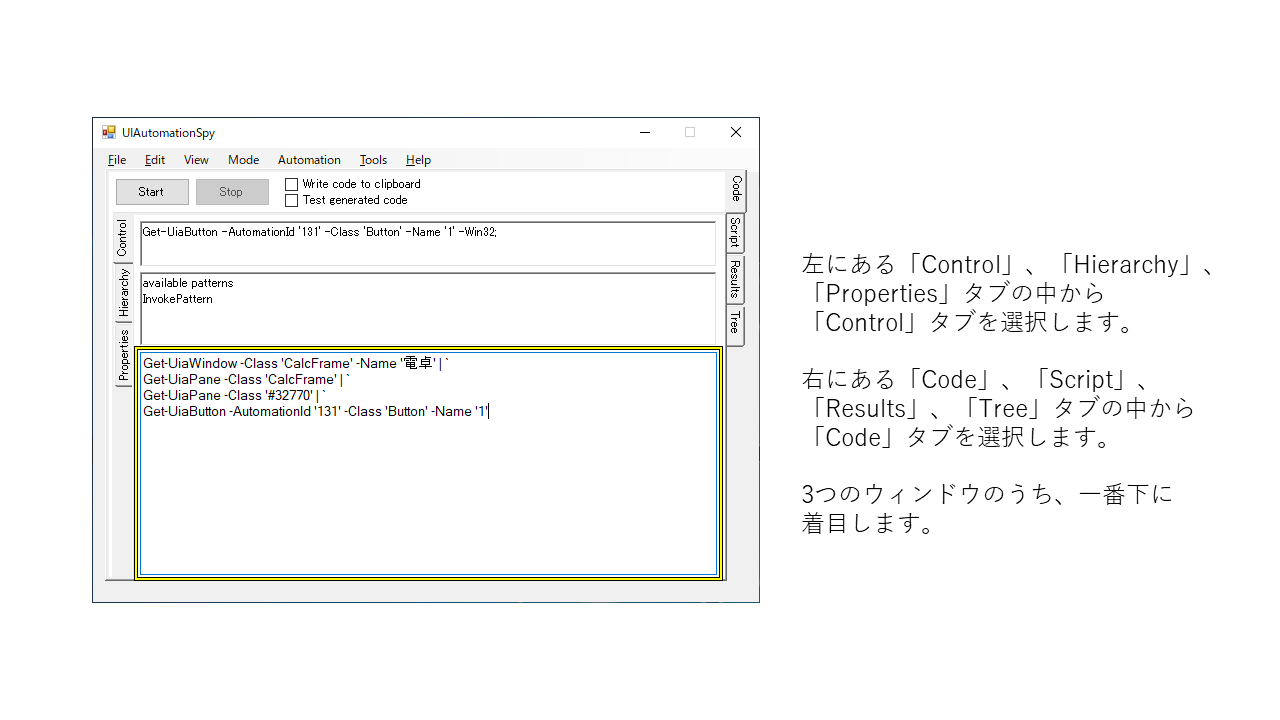
Task: Click the Get-UiaPane -Class '#32770' line
Action: tap(235, 395)
